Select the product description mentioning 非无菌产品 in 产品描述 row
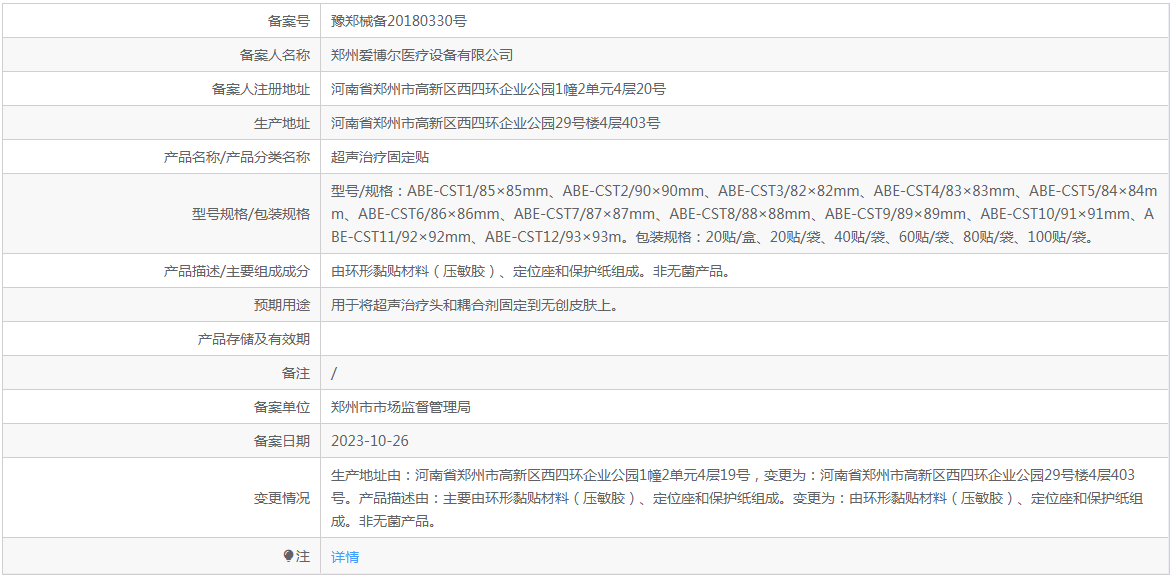1170x578 pixels. (531, 271)
